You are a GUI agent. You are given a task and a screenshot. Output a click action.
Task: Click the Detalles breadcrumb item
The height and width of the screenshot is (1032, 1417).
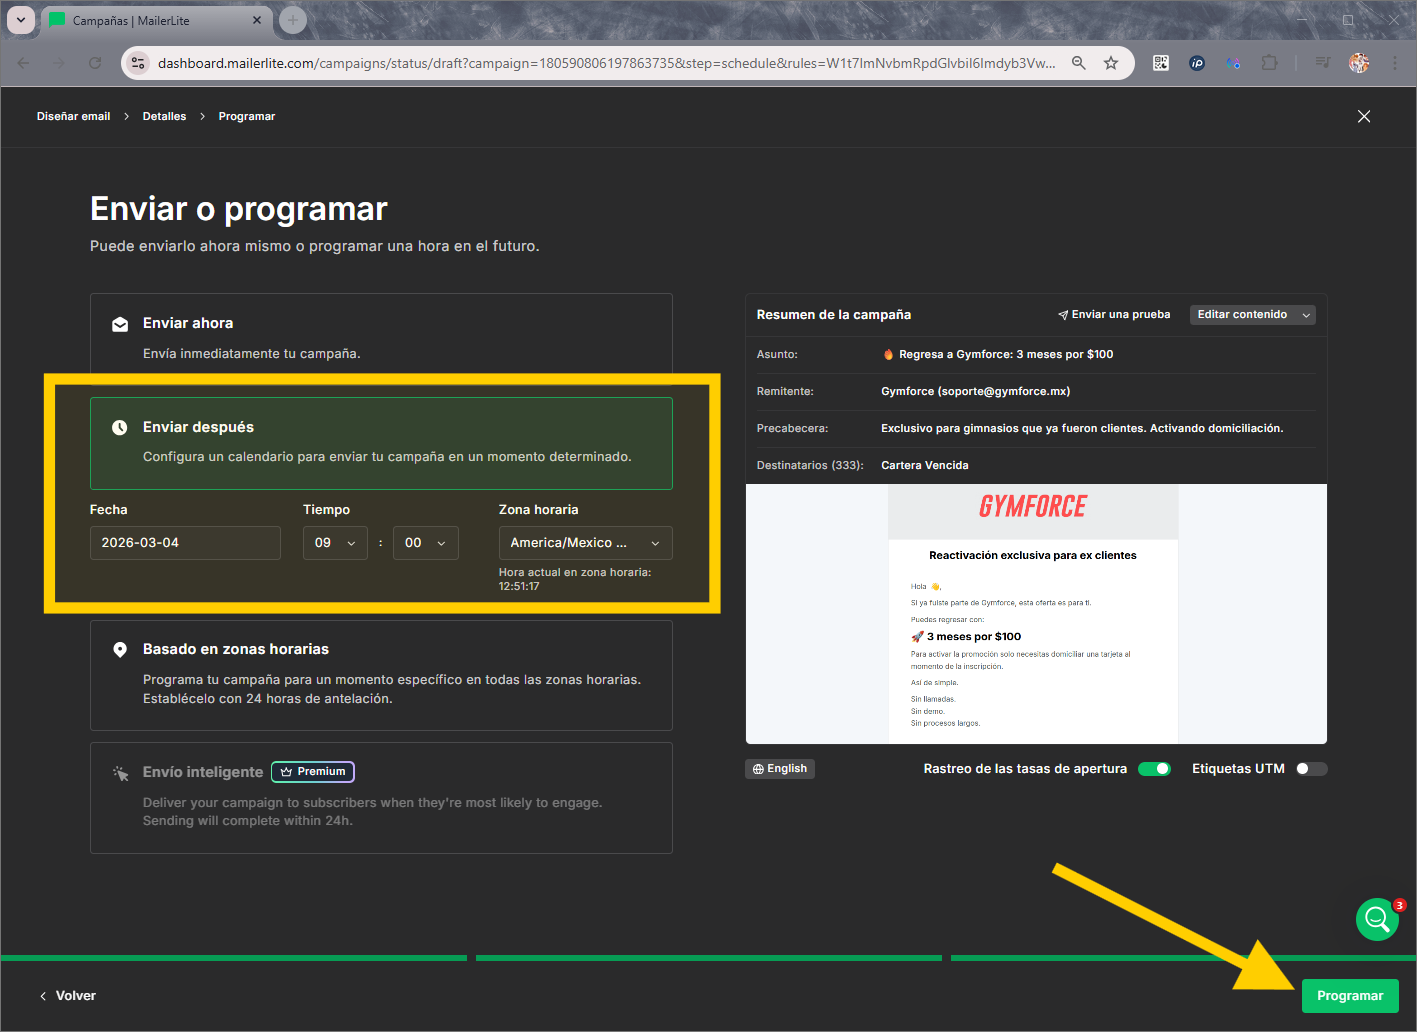[x=164, y=116]
